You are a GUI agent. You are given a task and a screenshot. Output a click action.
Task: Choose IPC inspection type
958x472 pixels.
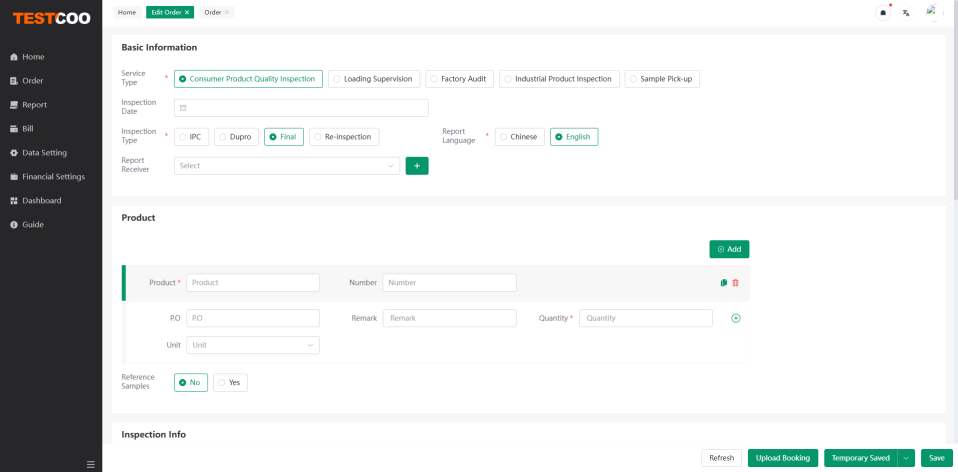pyautogui.click(x=191, y=137)
